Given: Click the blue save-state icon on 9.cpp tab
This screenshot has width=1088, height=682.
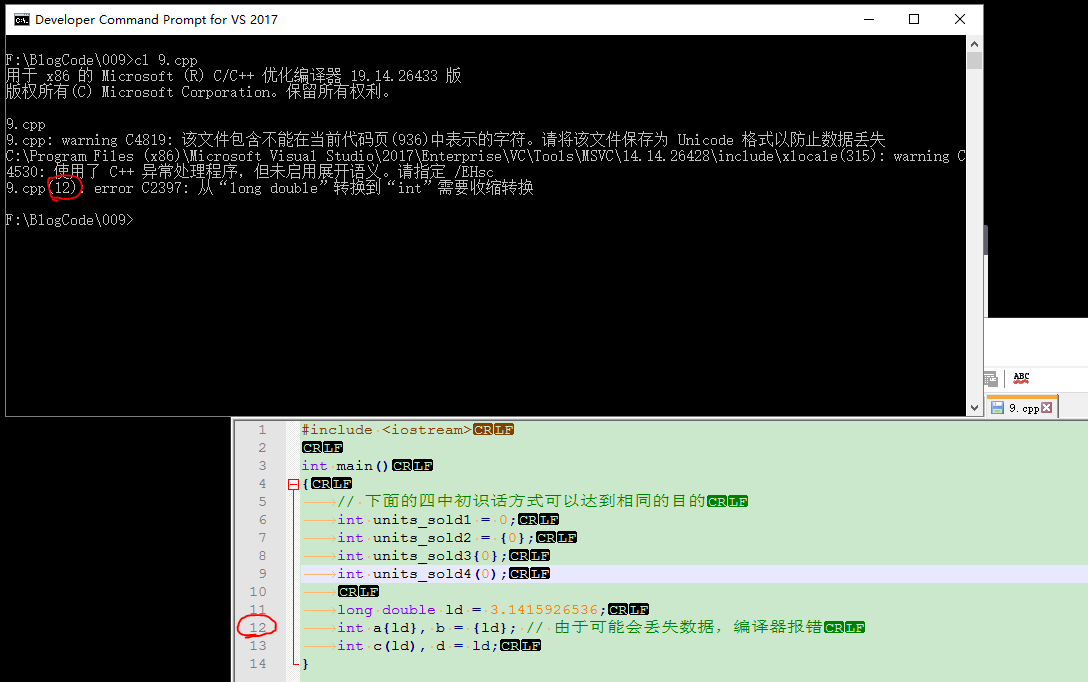Looking at the screenshot, I should point(997,408).
